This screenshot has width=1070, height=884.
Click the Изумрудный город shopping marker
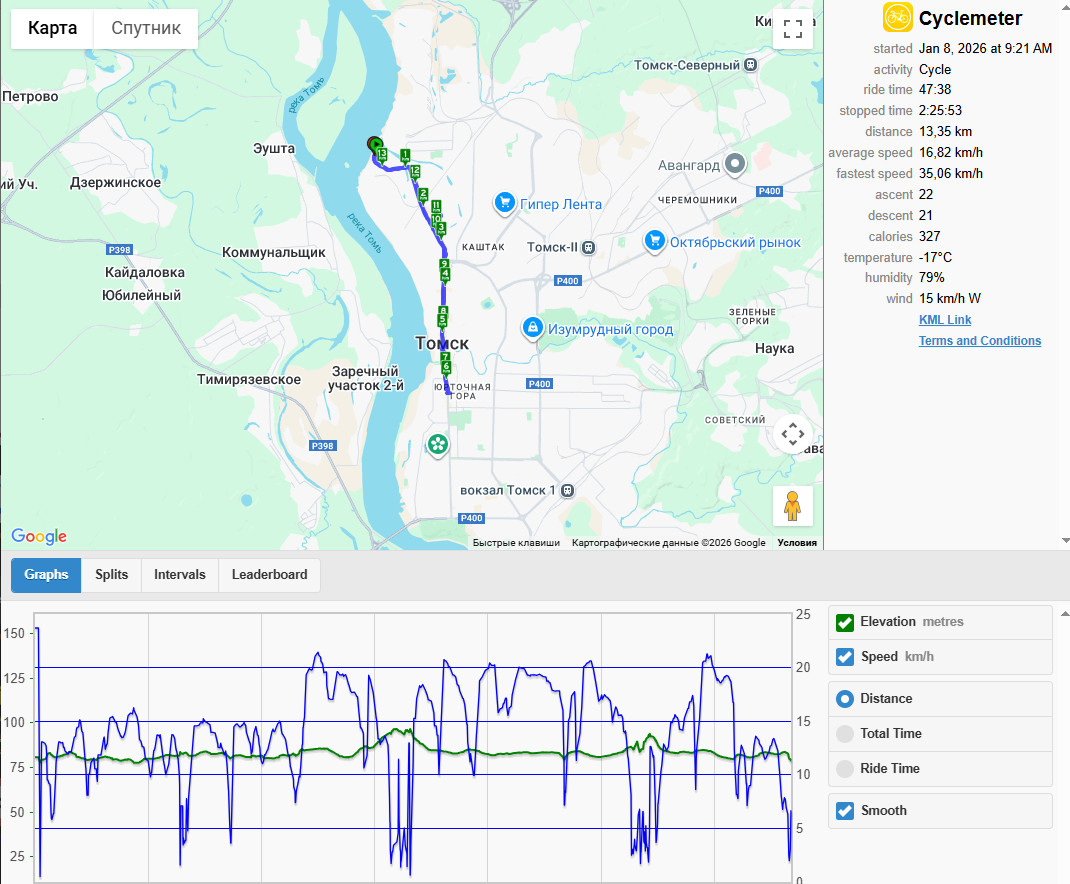point(532,328)
